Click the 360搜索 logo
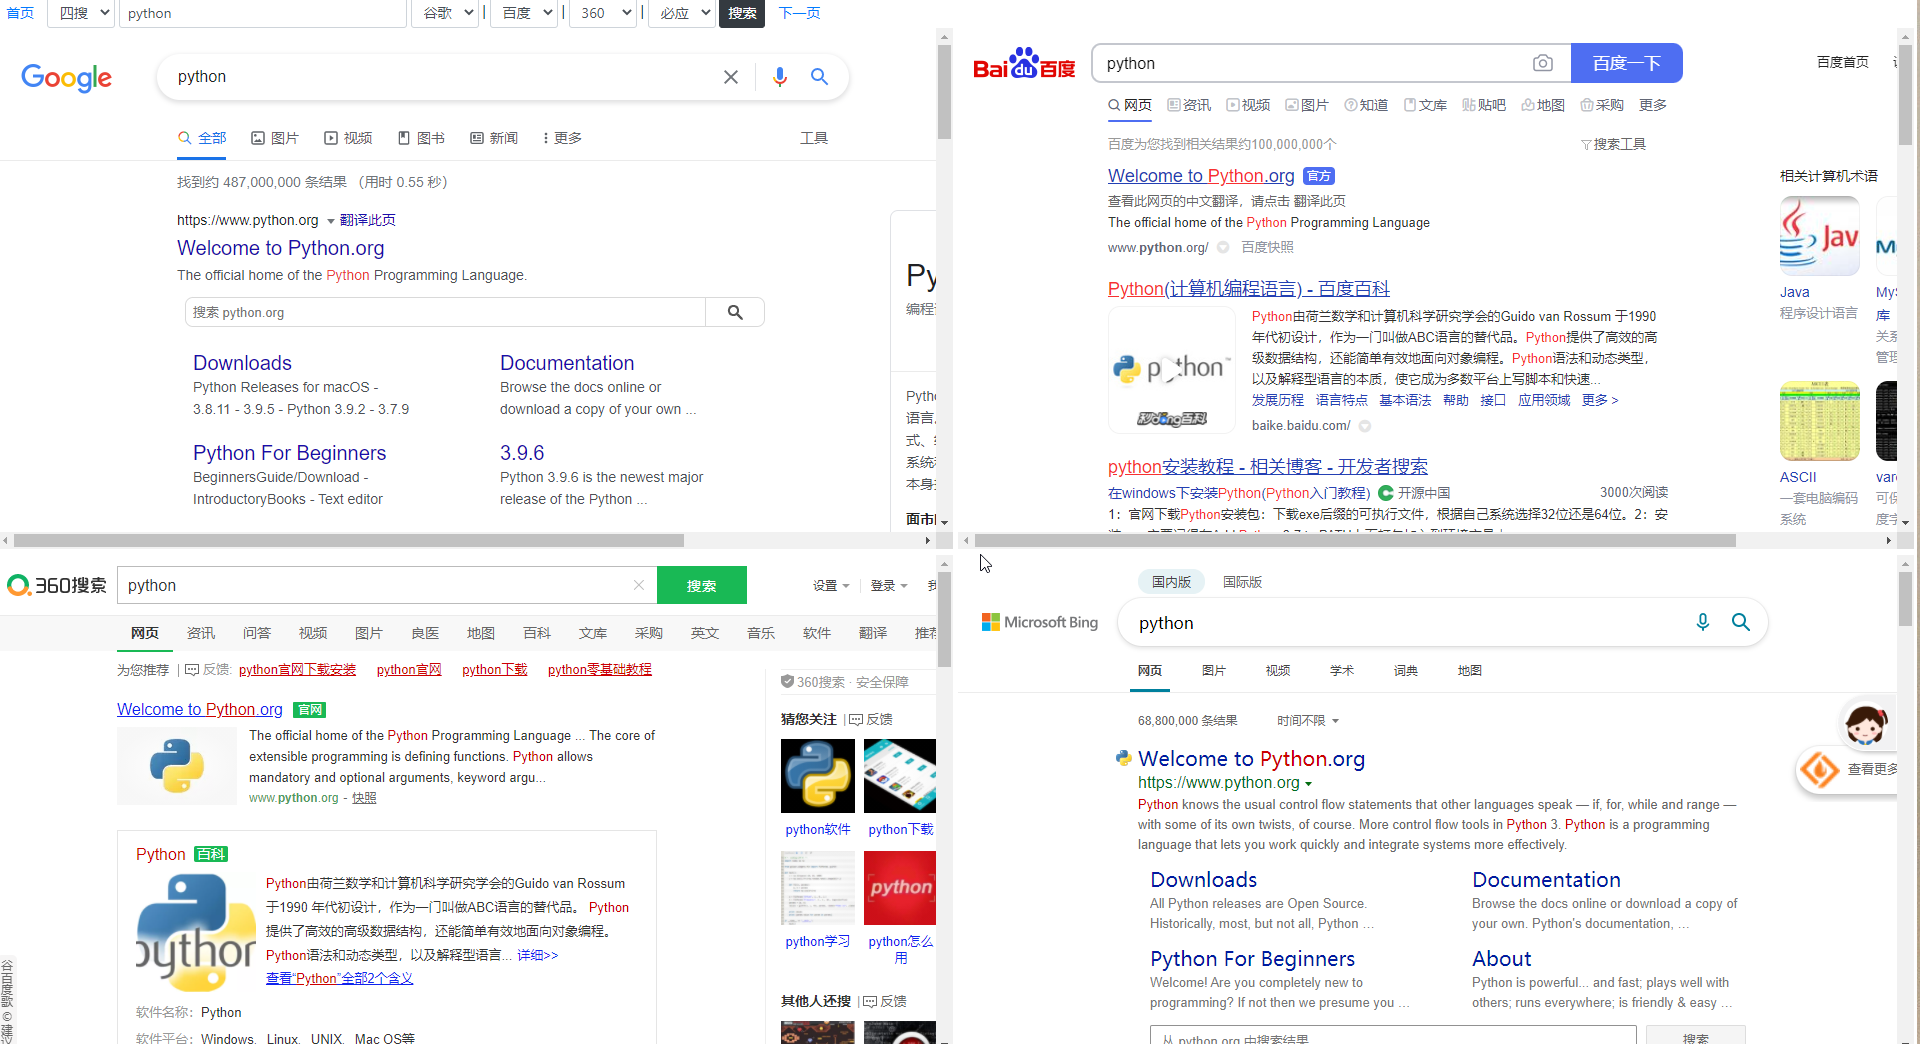The width and height of the screenshot is (1920, 1044). click(57, 585)
